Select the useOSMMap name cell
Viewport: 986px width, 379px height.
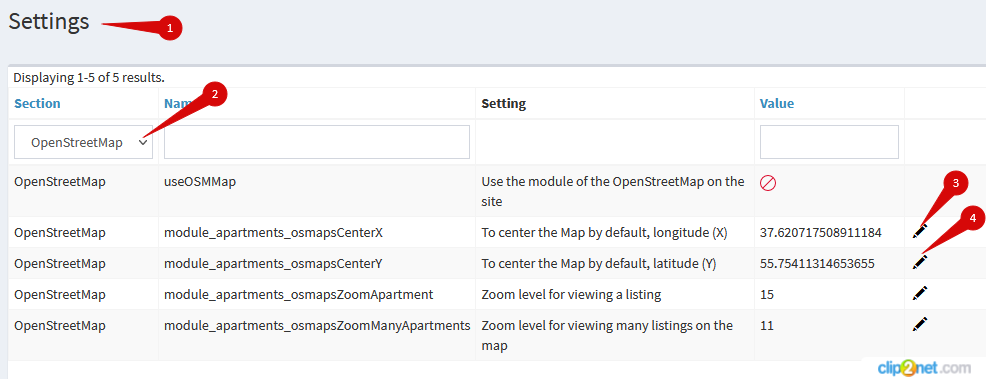pos(200,182)
